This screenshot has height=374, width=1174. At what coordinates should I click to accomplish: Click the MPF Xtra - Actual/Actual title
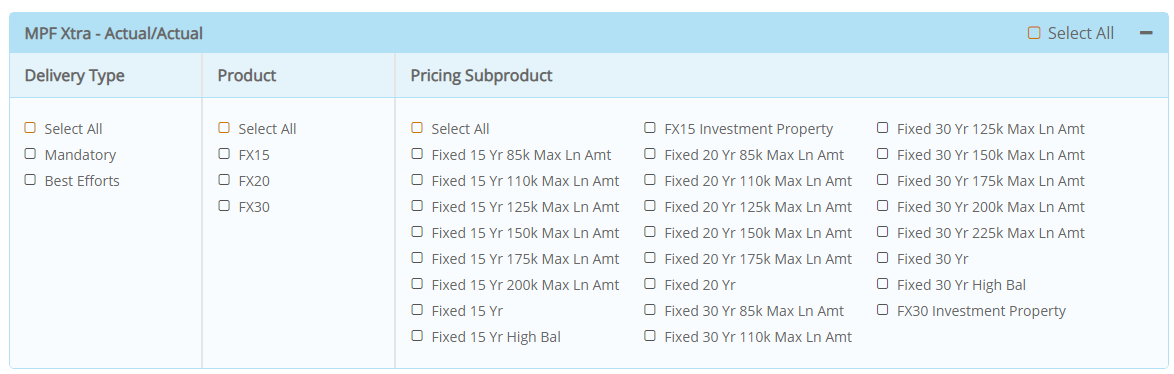pos(114,34)
